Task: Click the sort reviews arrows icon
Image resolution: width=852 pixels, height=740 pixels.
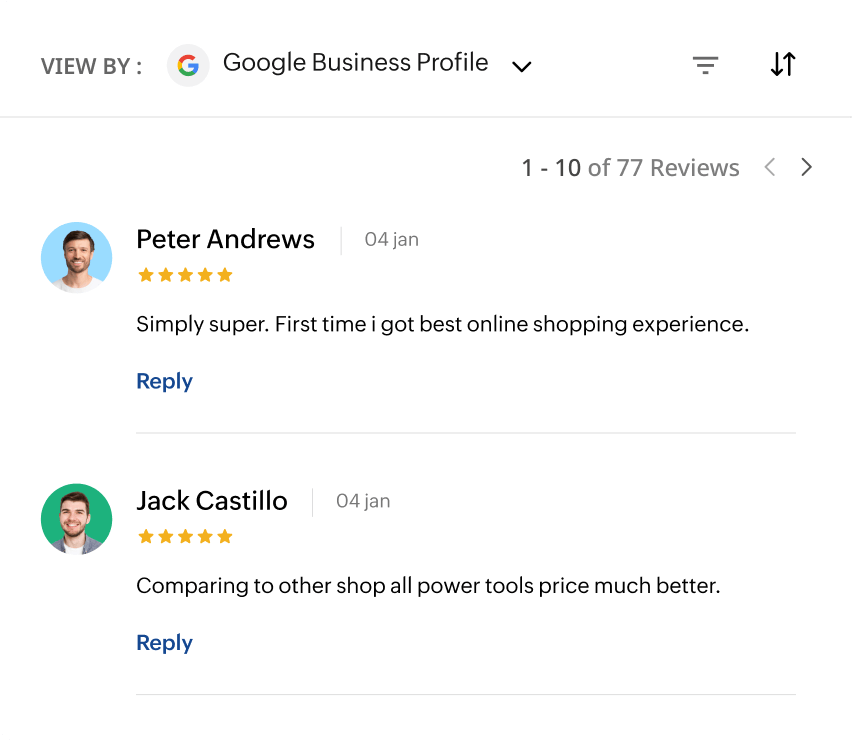Action: click(783, 65)
